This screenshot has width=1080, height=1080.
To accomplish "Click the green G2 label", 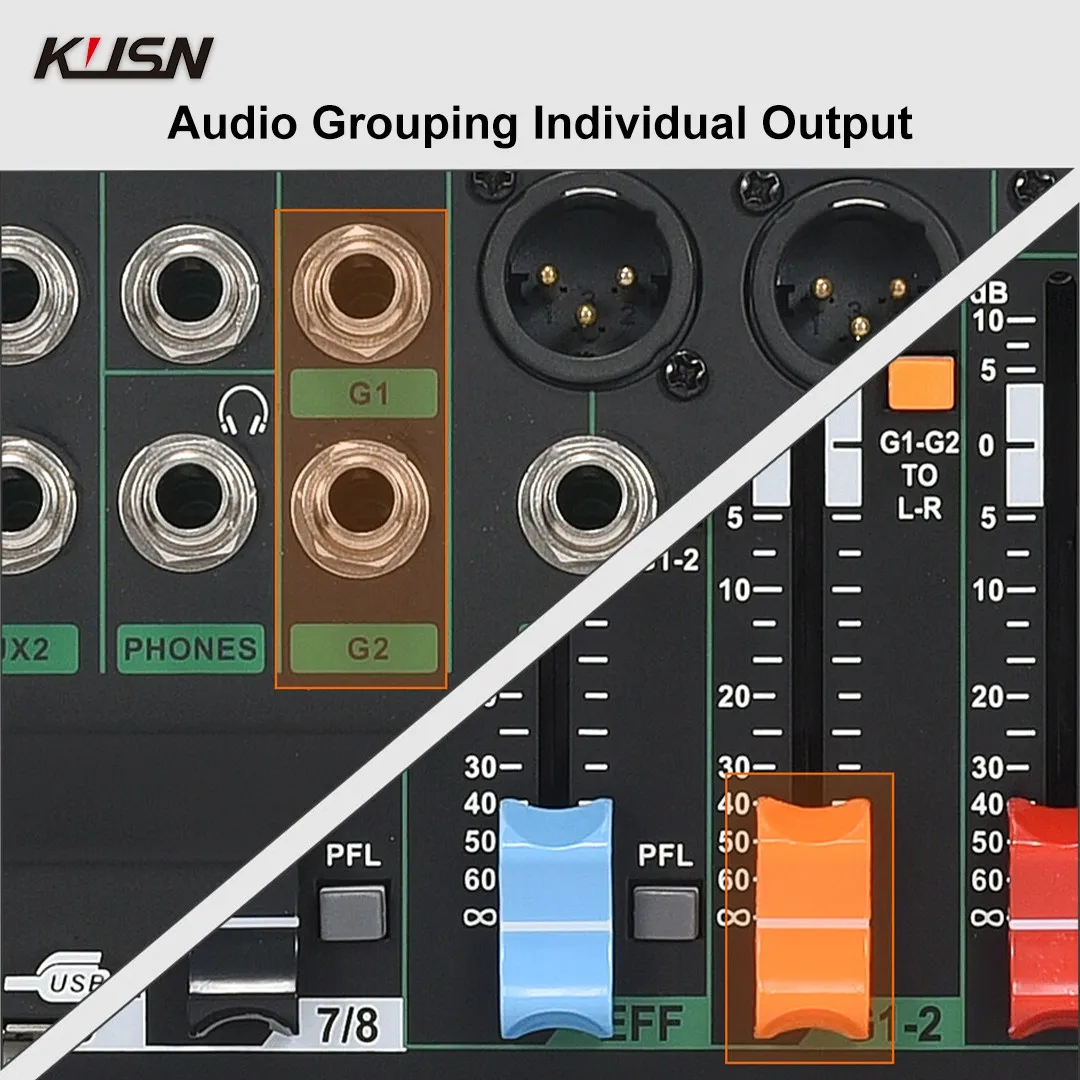I will (364, 648).
